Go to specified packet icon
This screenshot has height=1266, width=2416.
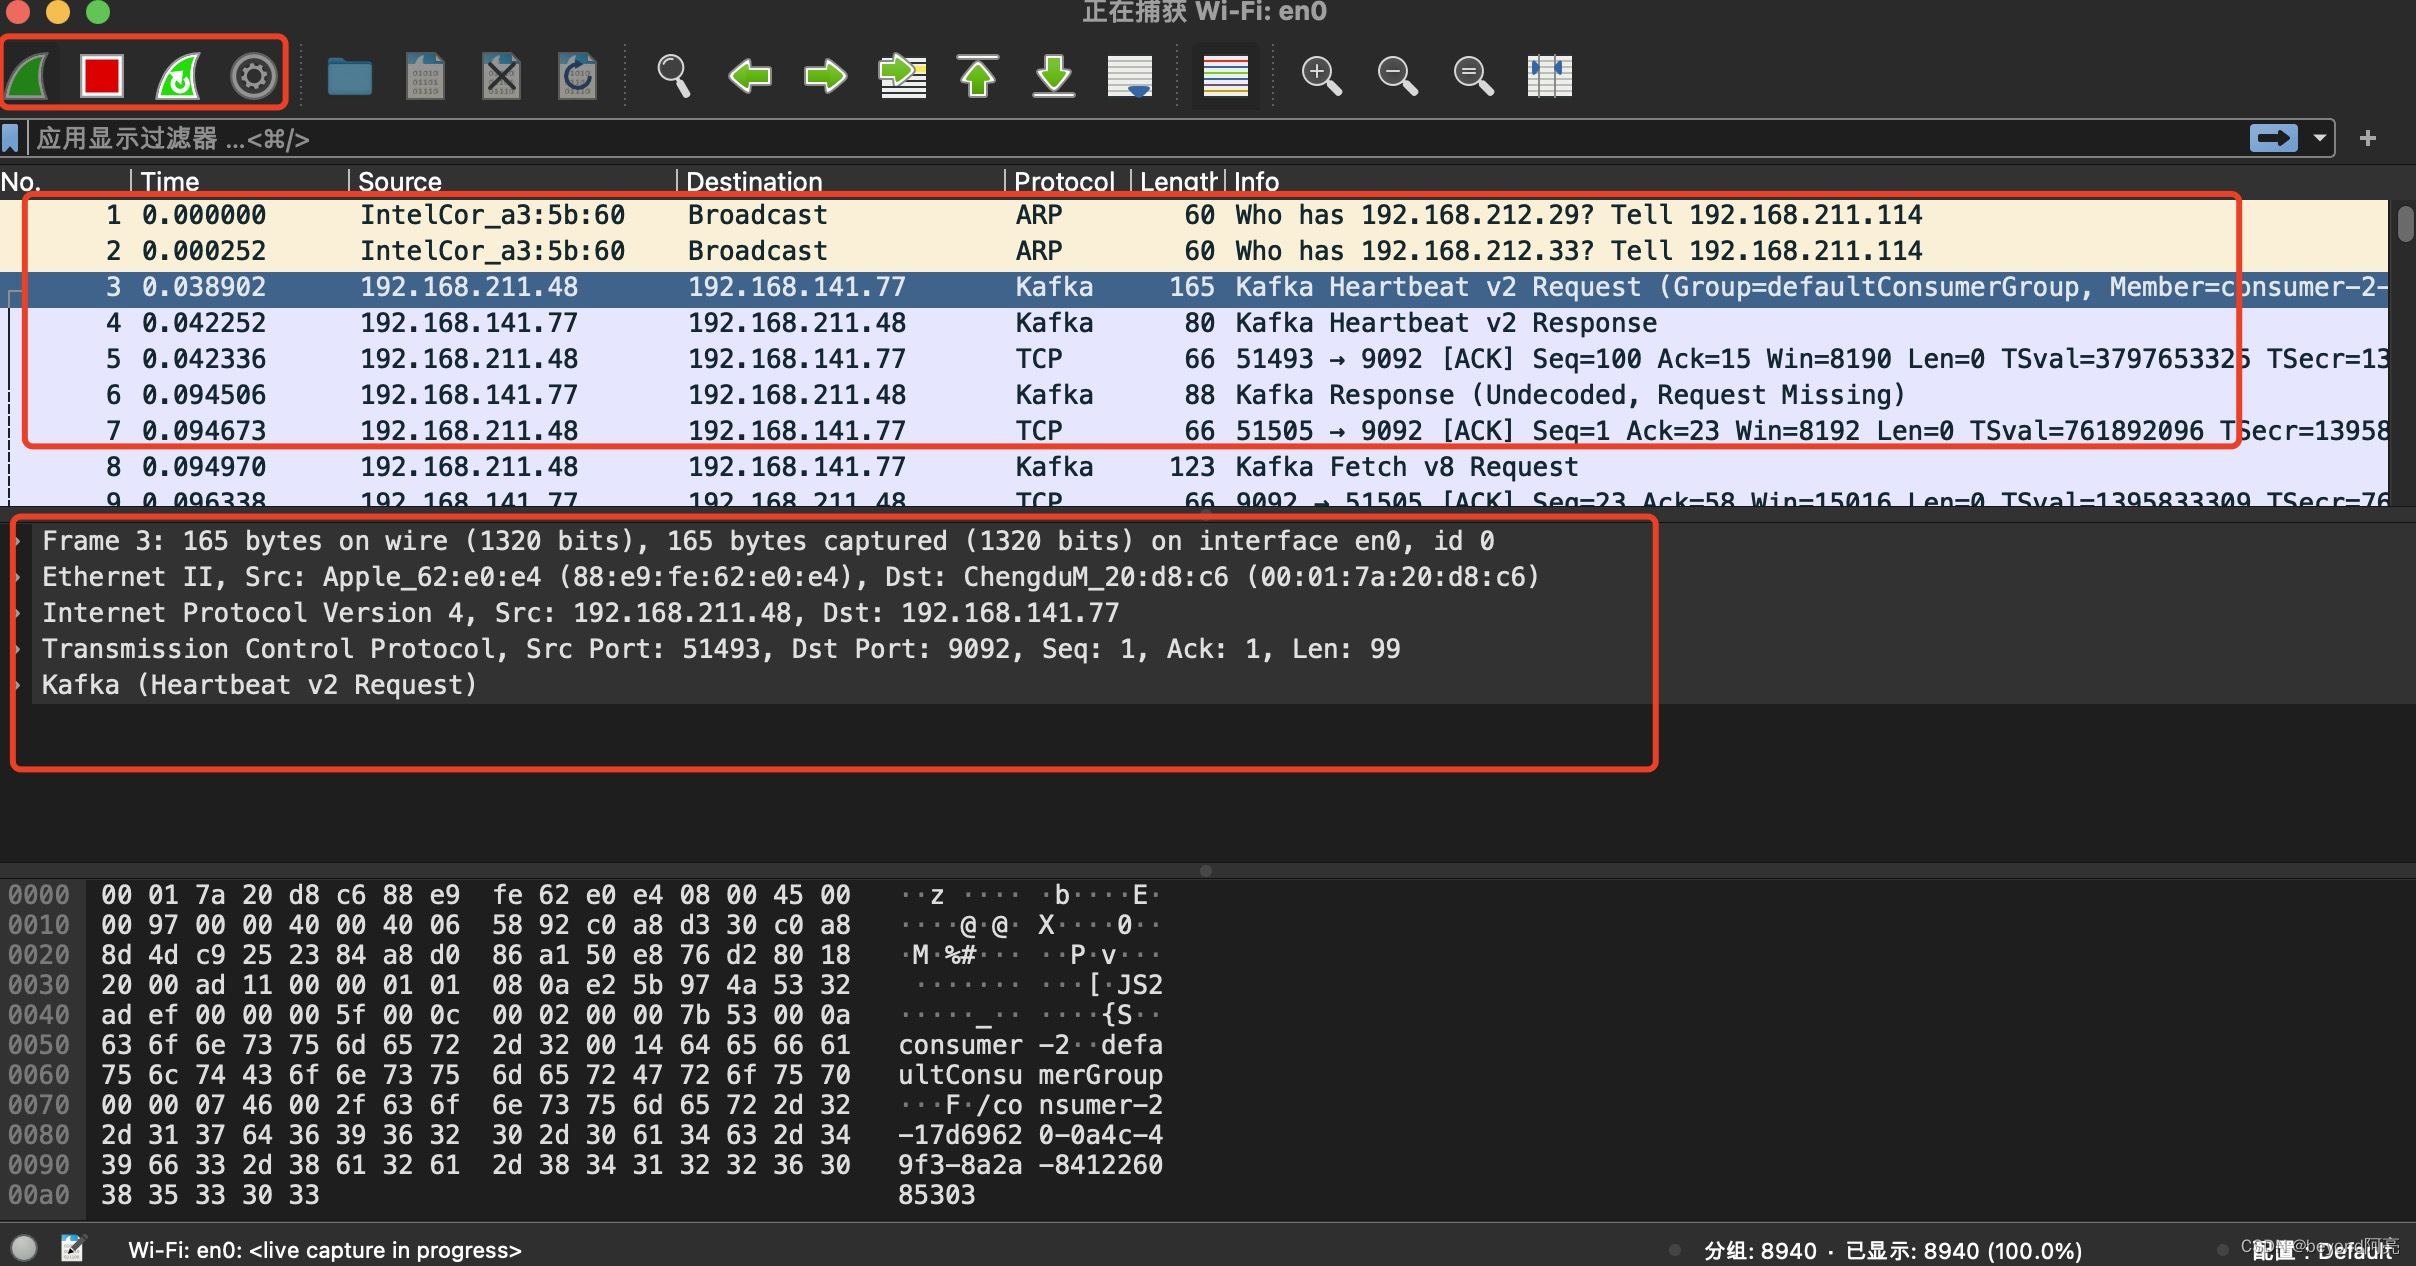902,76
